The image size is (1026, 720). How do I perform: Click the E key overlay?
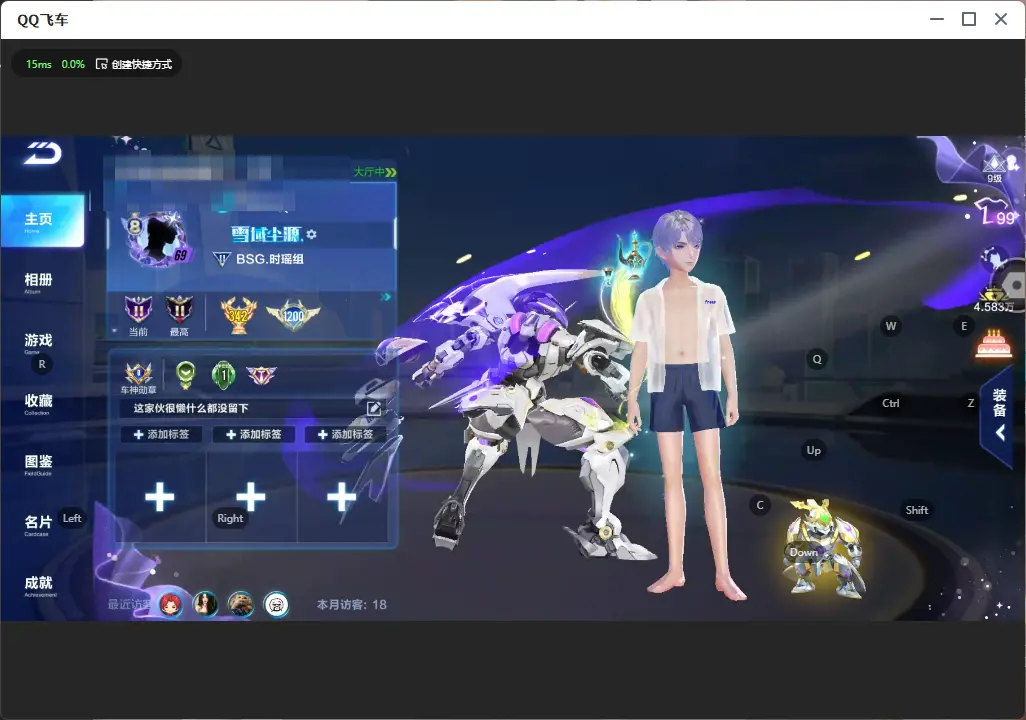[x=964, y=326]
